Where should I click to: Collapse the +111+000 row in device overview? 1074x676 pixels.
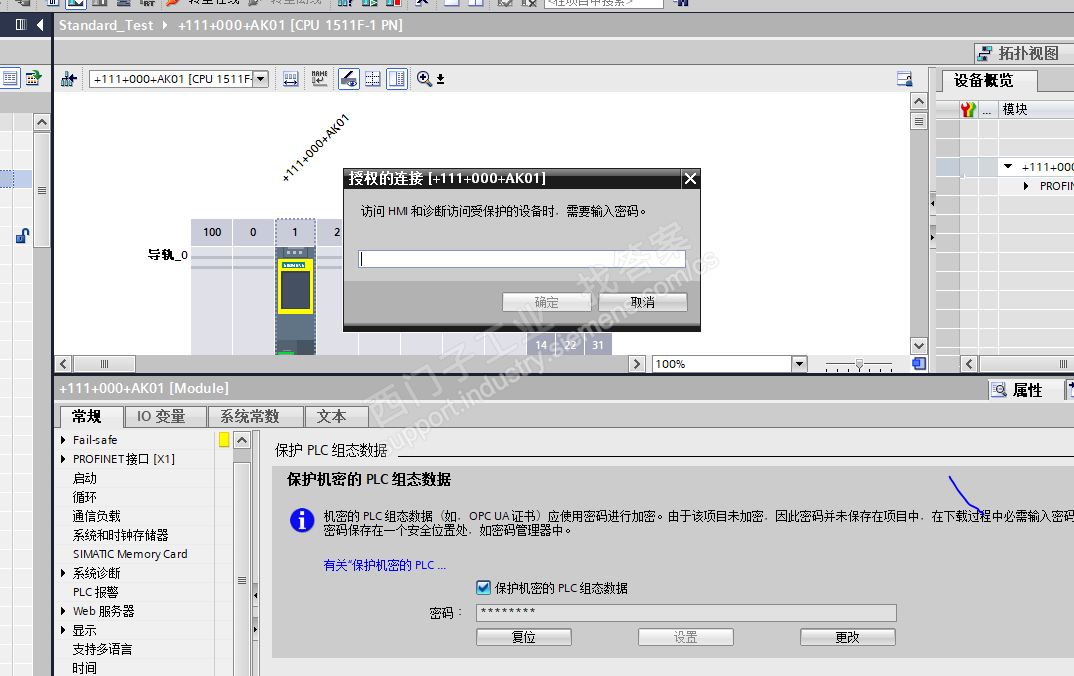coord(1008,166)
